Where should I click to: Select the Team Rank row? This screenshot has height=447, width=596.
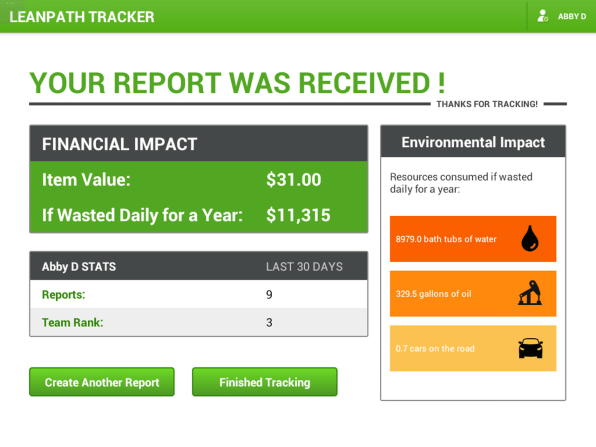tap(199, 322)
